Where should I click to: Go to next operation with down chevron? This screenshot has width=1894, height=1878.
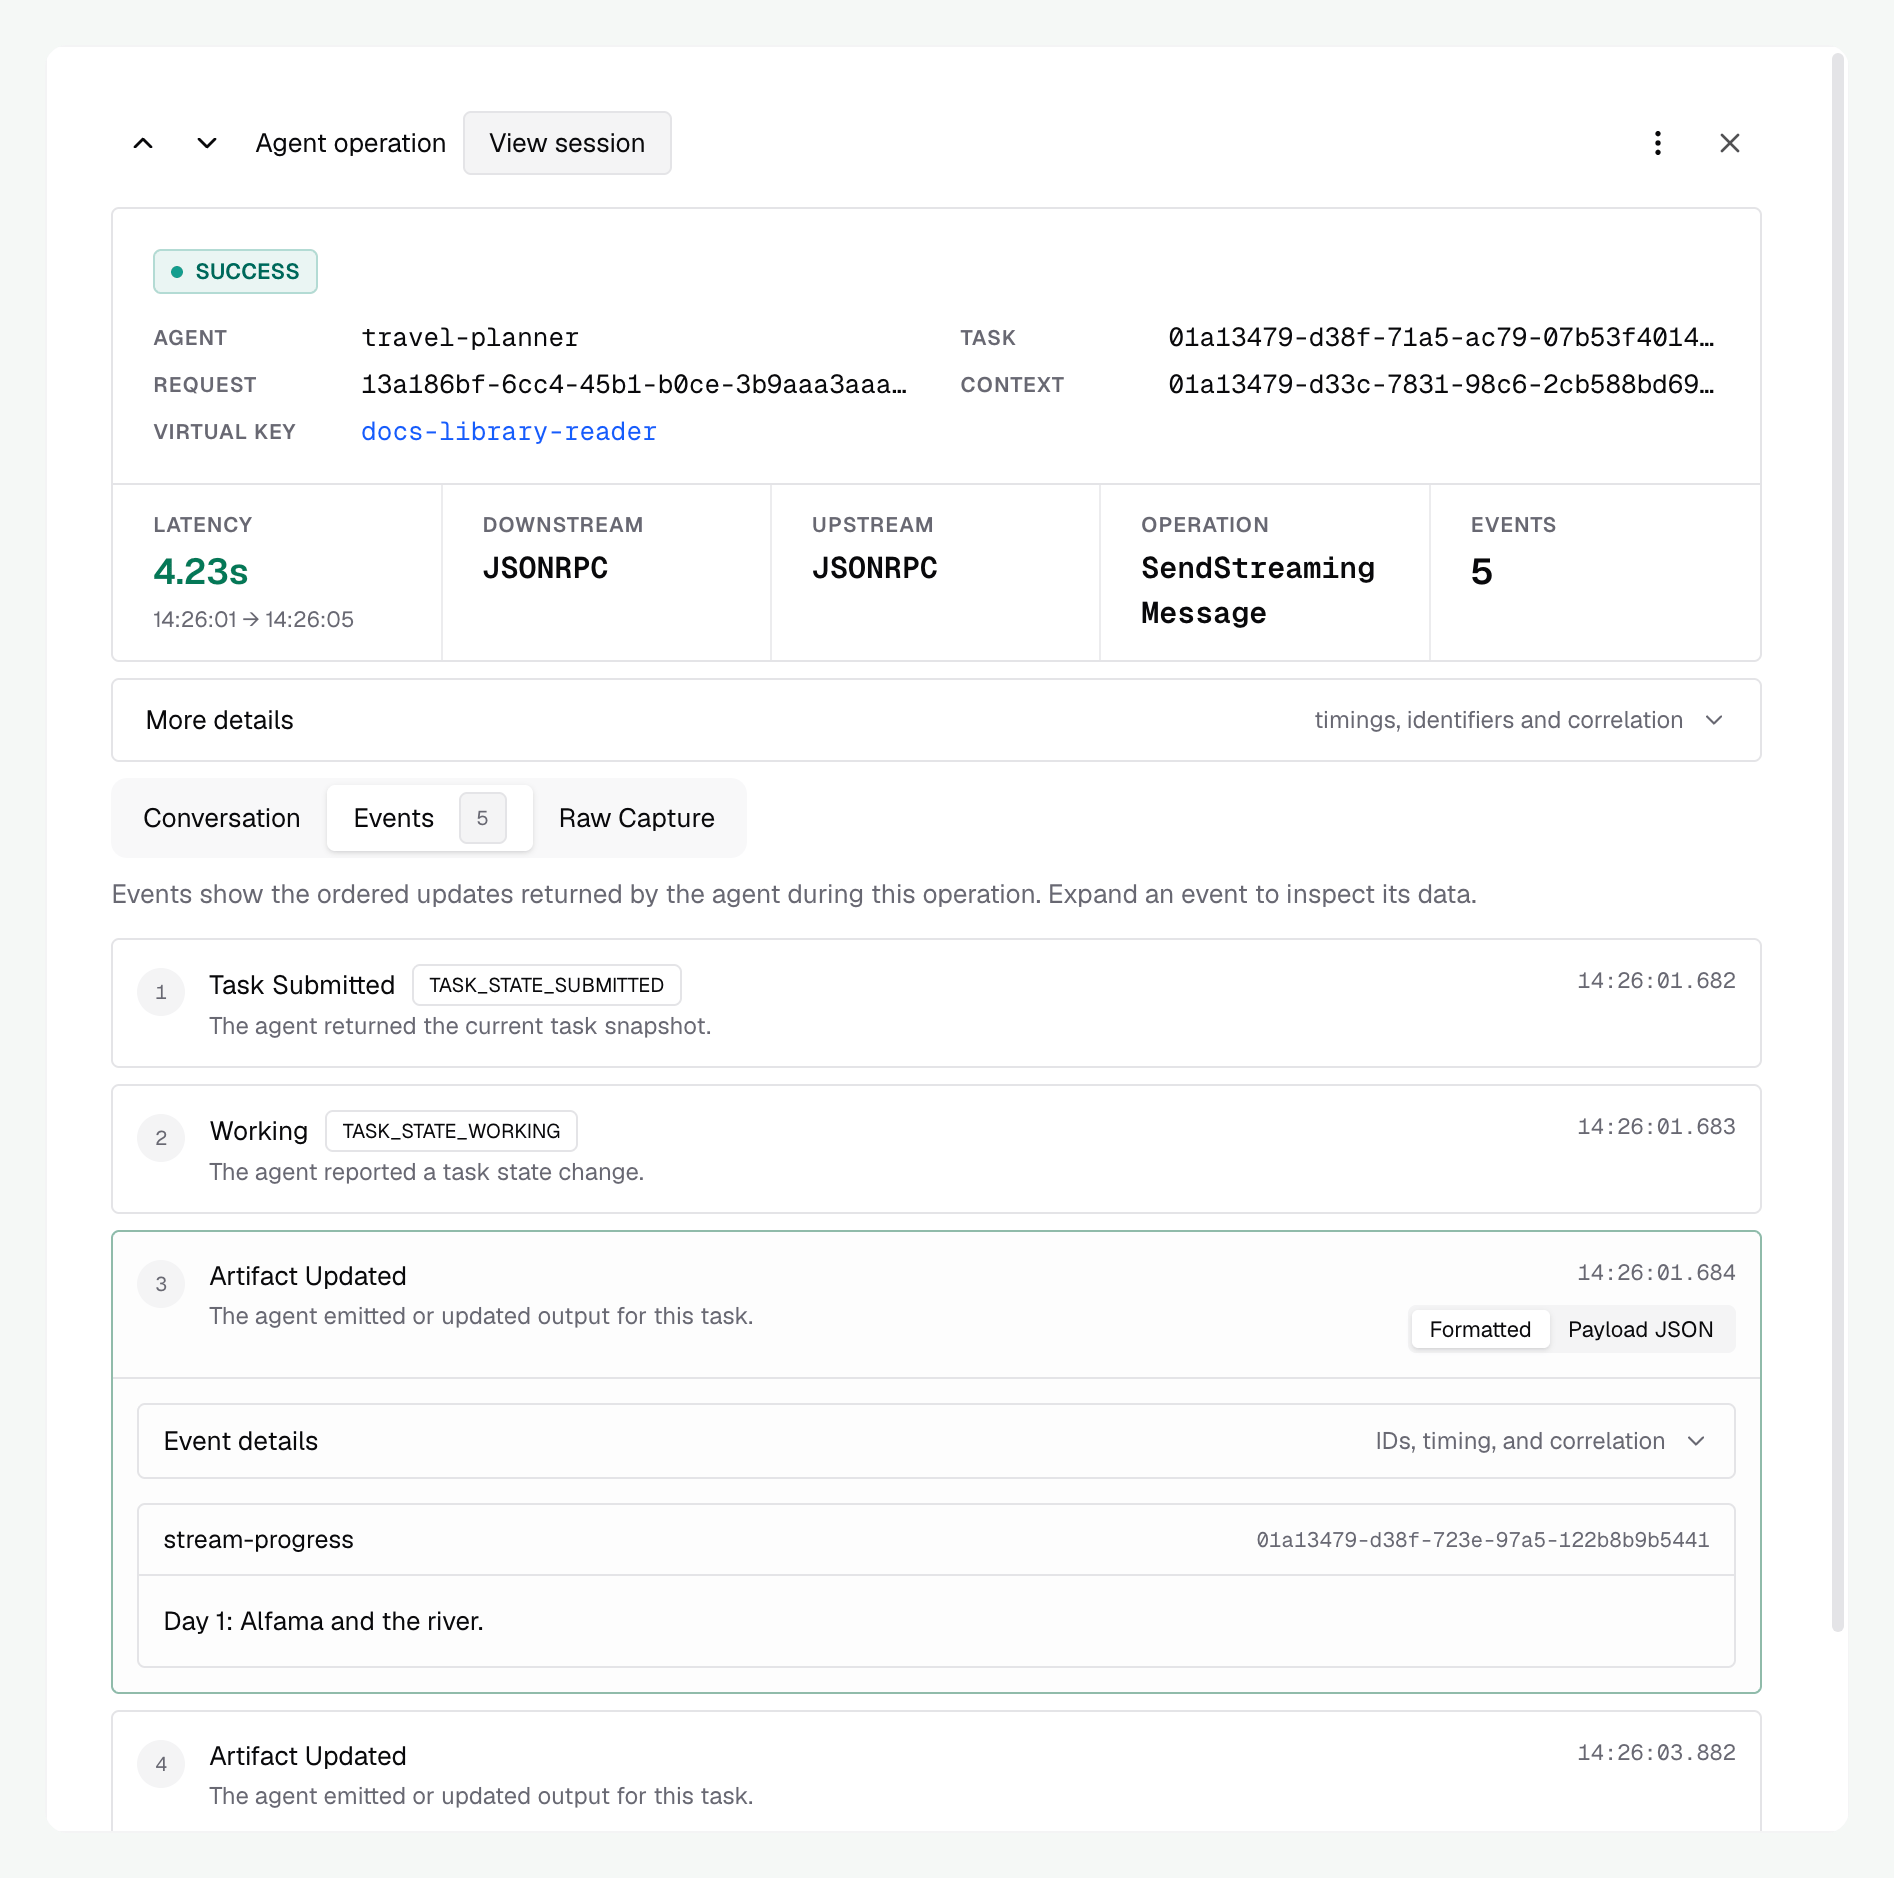[206, 143]
